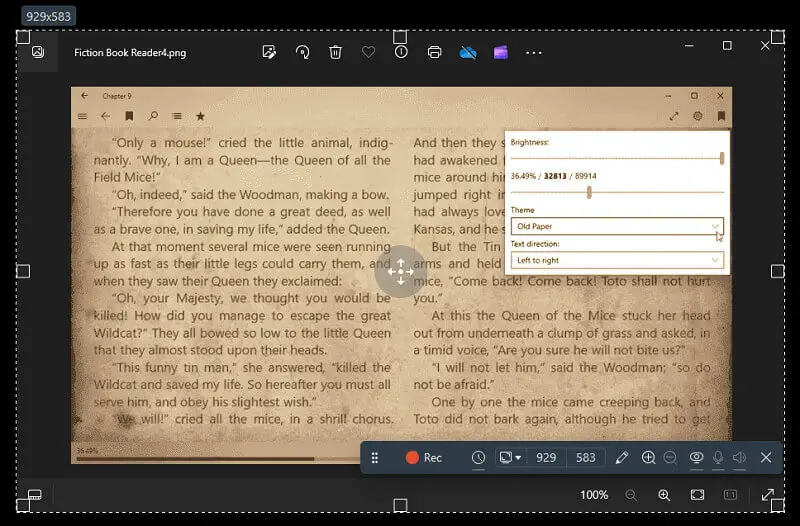800x526 pixels.
Task: Open the Theme dropdown showing Old Paper
Action: tap(617, 226)
